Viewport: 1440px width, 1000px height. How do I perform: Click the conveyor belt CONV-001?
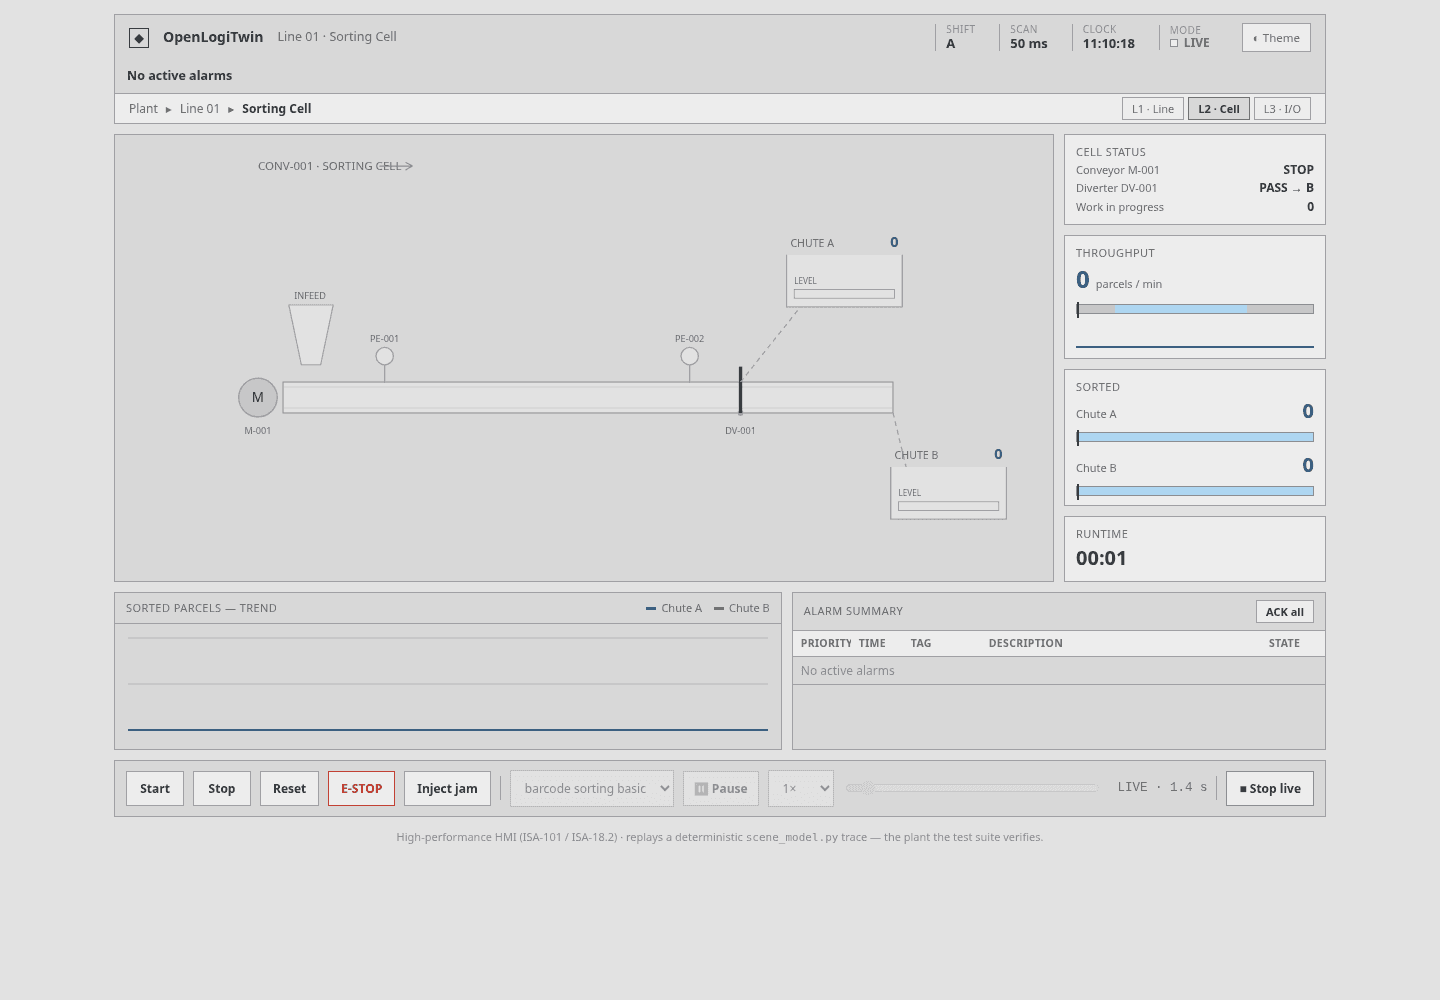[588, 397]
